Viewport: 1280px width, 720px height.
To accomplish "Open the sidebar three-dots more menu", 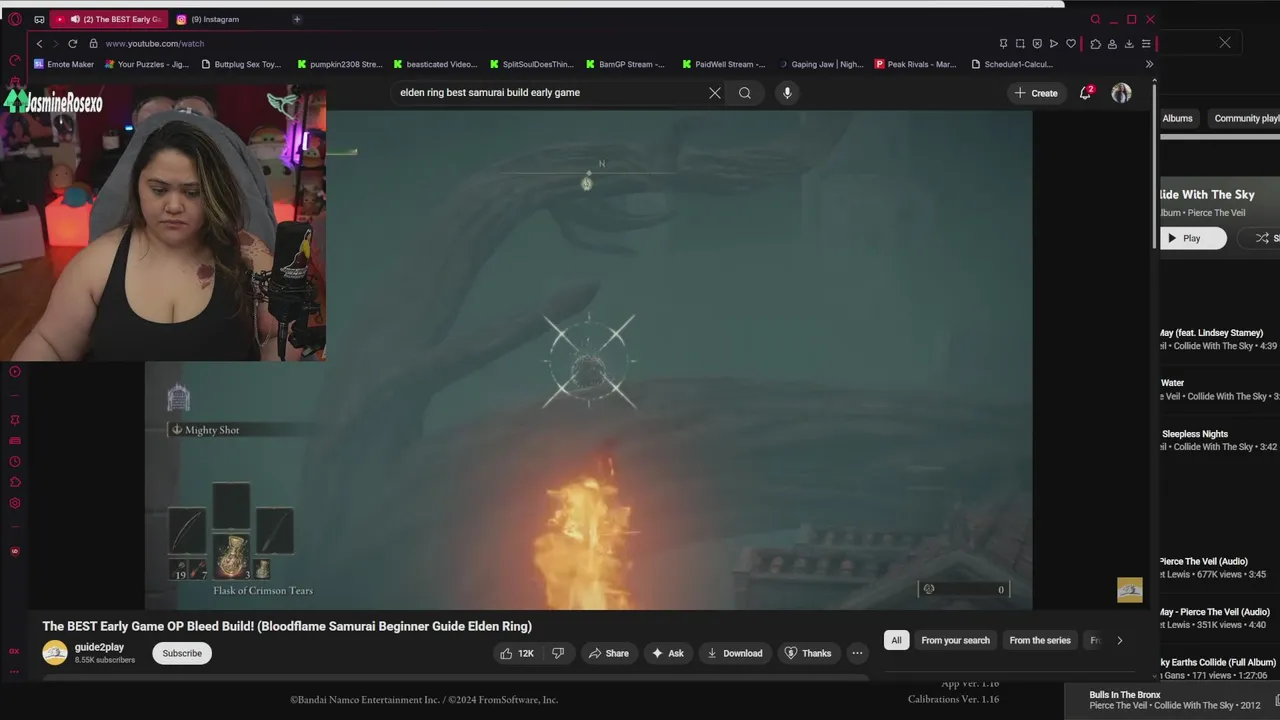I will pos(14,672).
